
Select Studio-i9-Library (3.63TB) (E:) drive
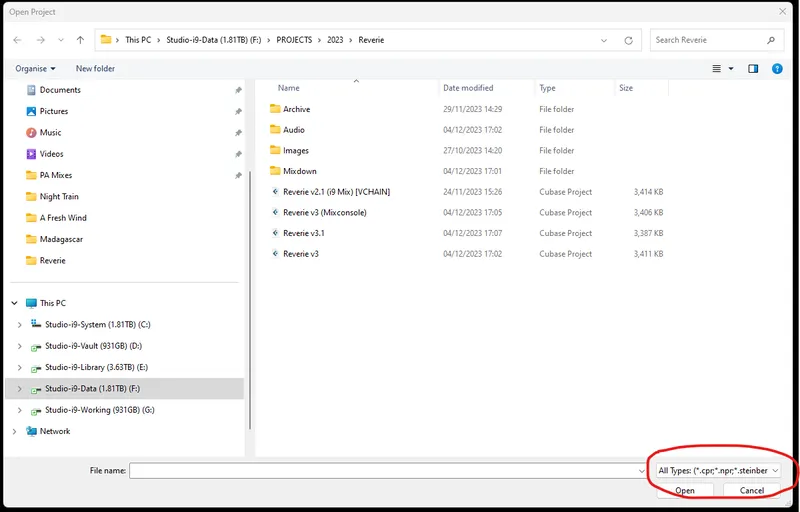96,367
